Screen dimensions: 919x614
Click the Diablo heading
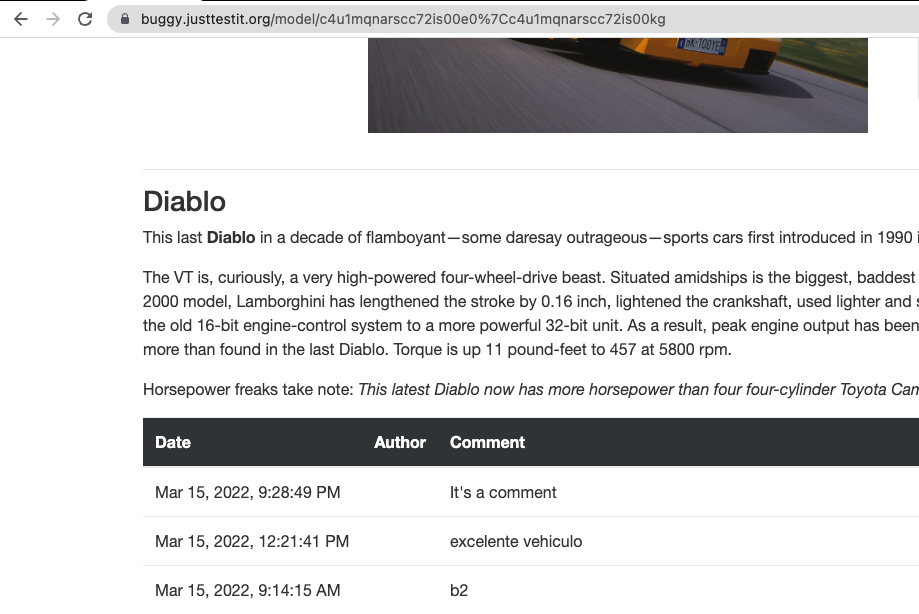[185, 202]
